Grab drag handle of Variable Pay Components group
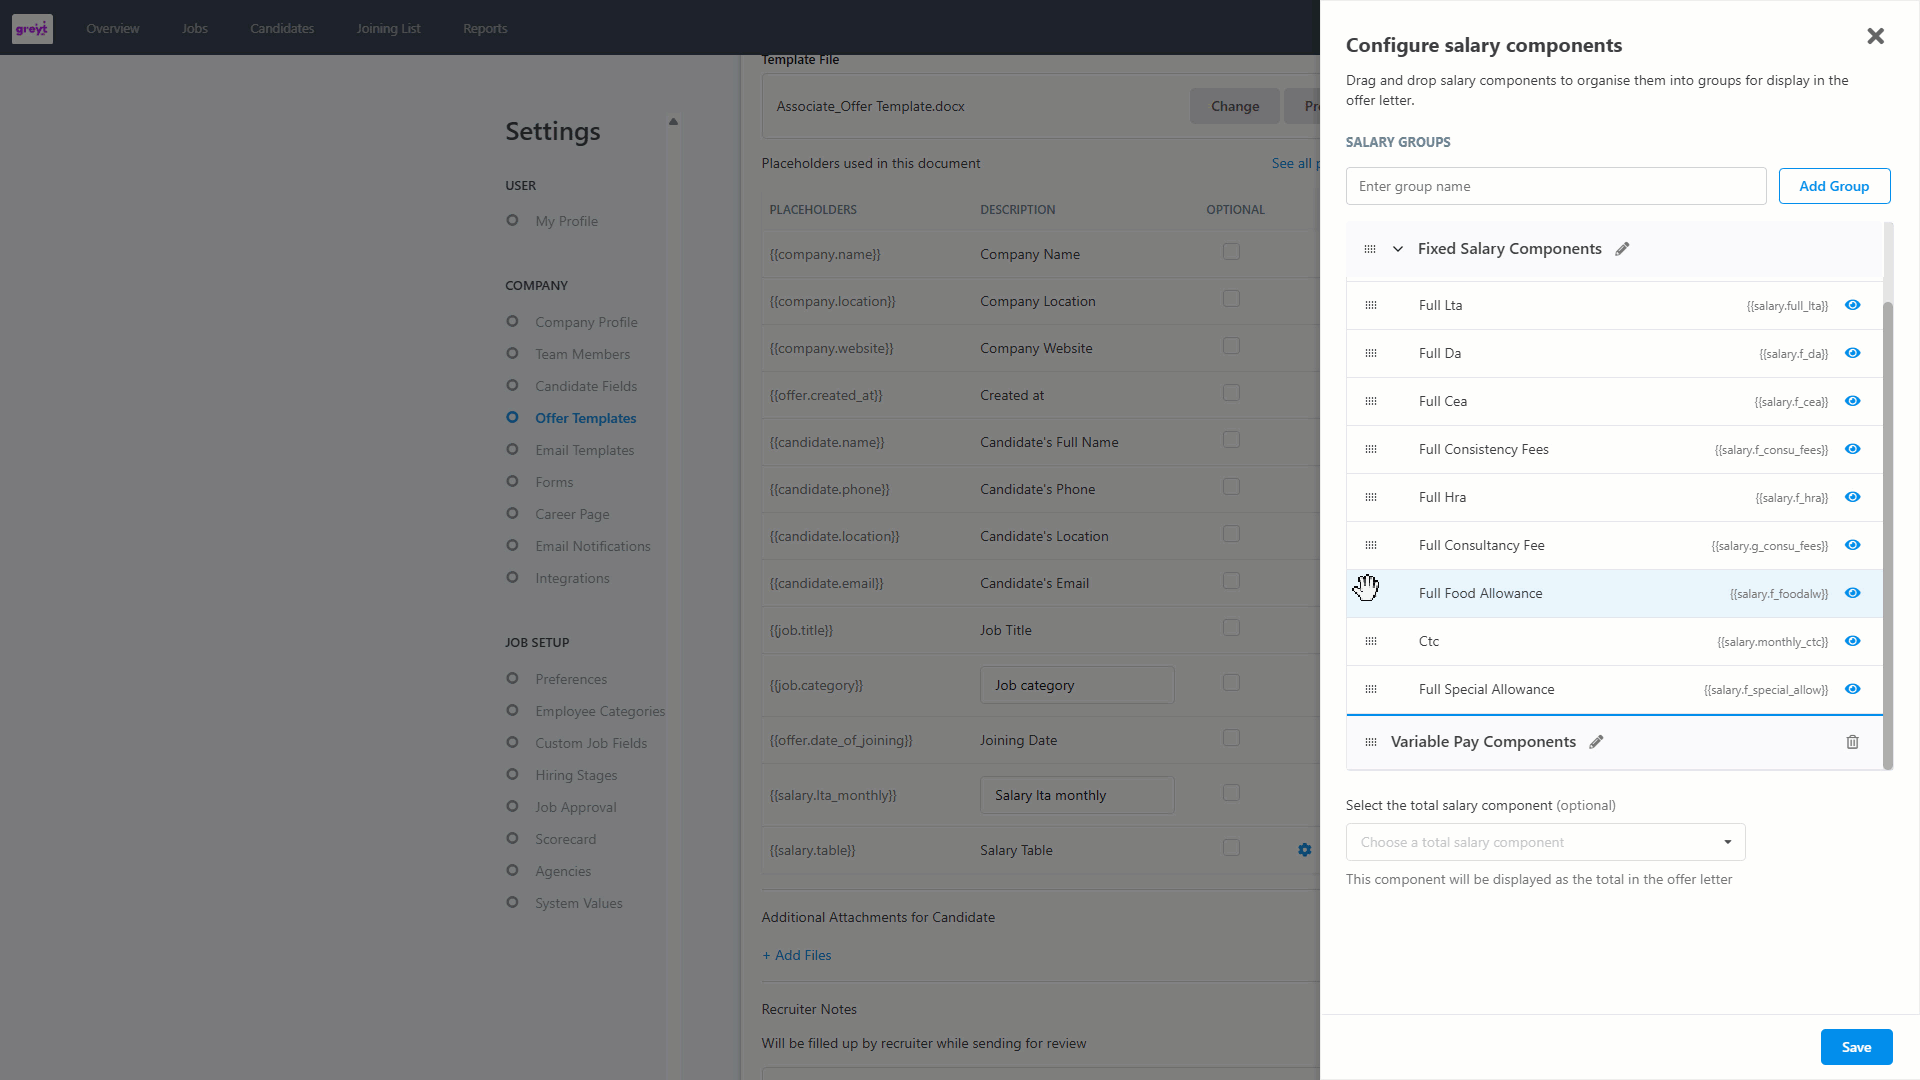 tap(1370, 742)
